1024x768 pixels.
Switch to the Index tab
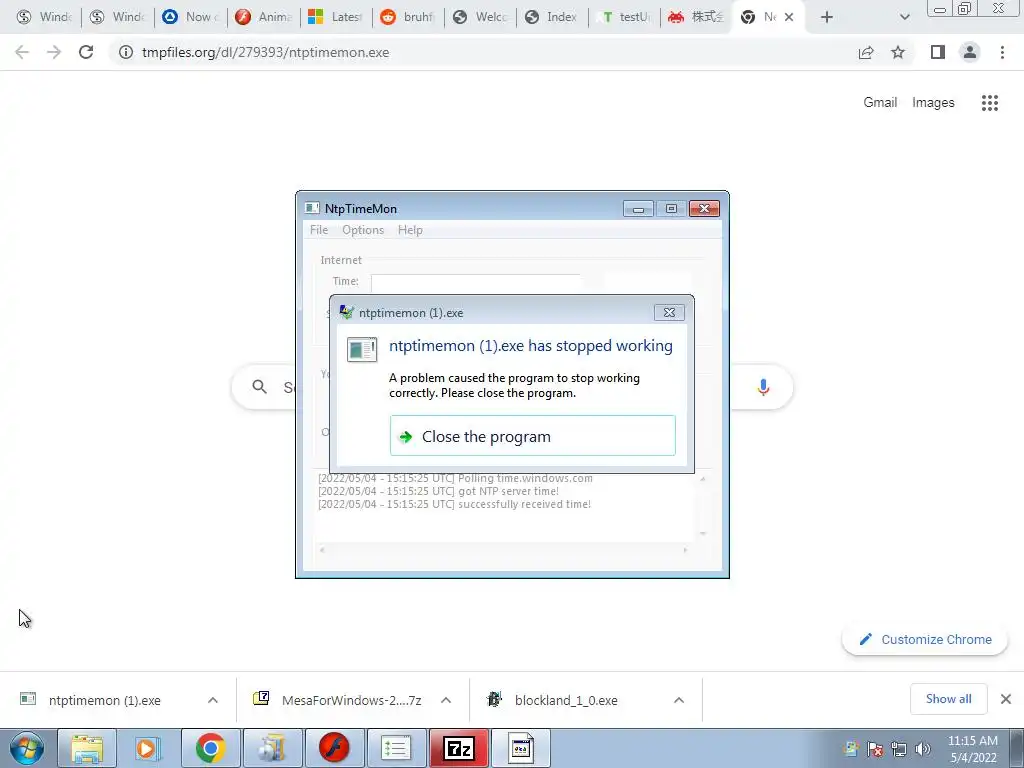tap(552, 17)
